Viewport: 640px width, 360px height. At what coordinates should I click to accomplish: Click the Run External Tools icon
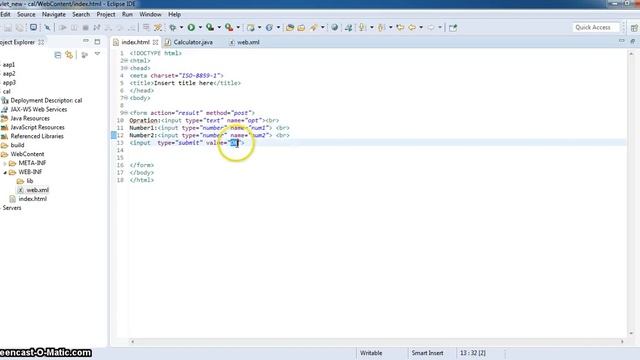tap(229, 28)
